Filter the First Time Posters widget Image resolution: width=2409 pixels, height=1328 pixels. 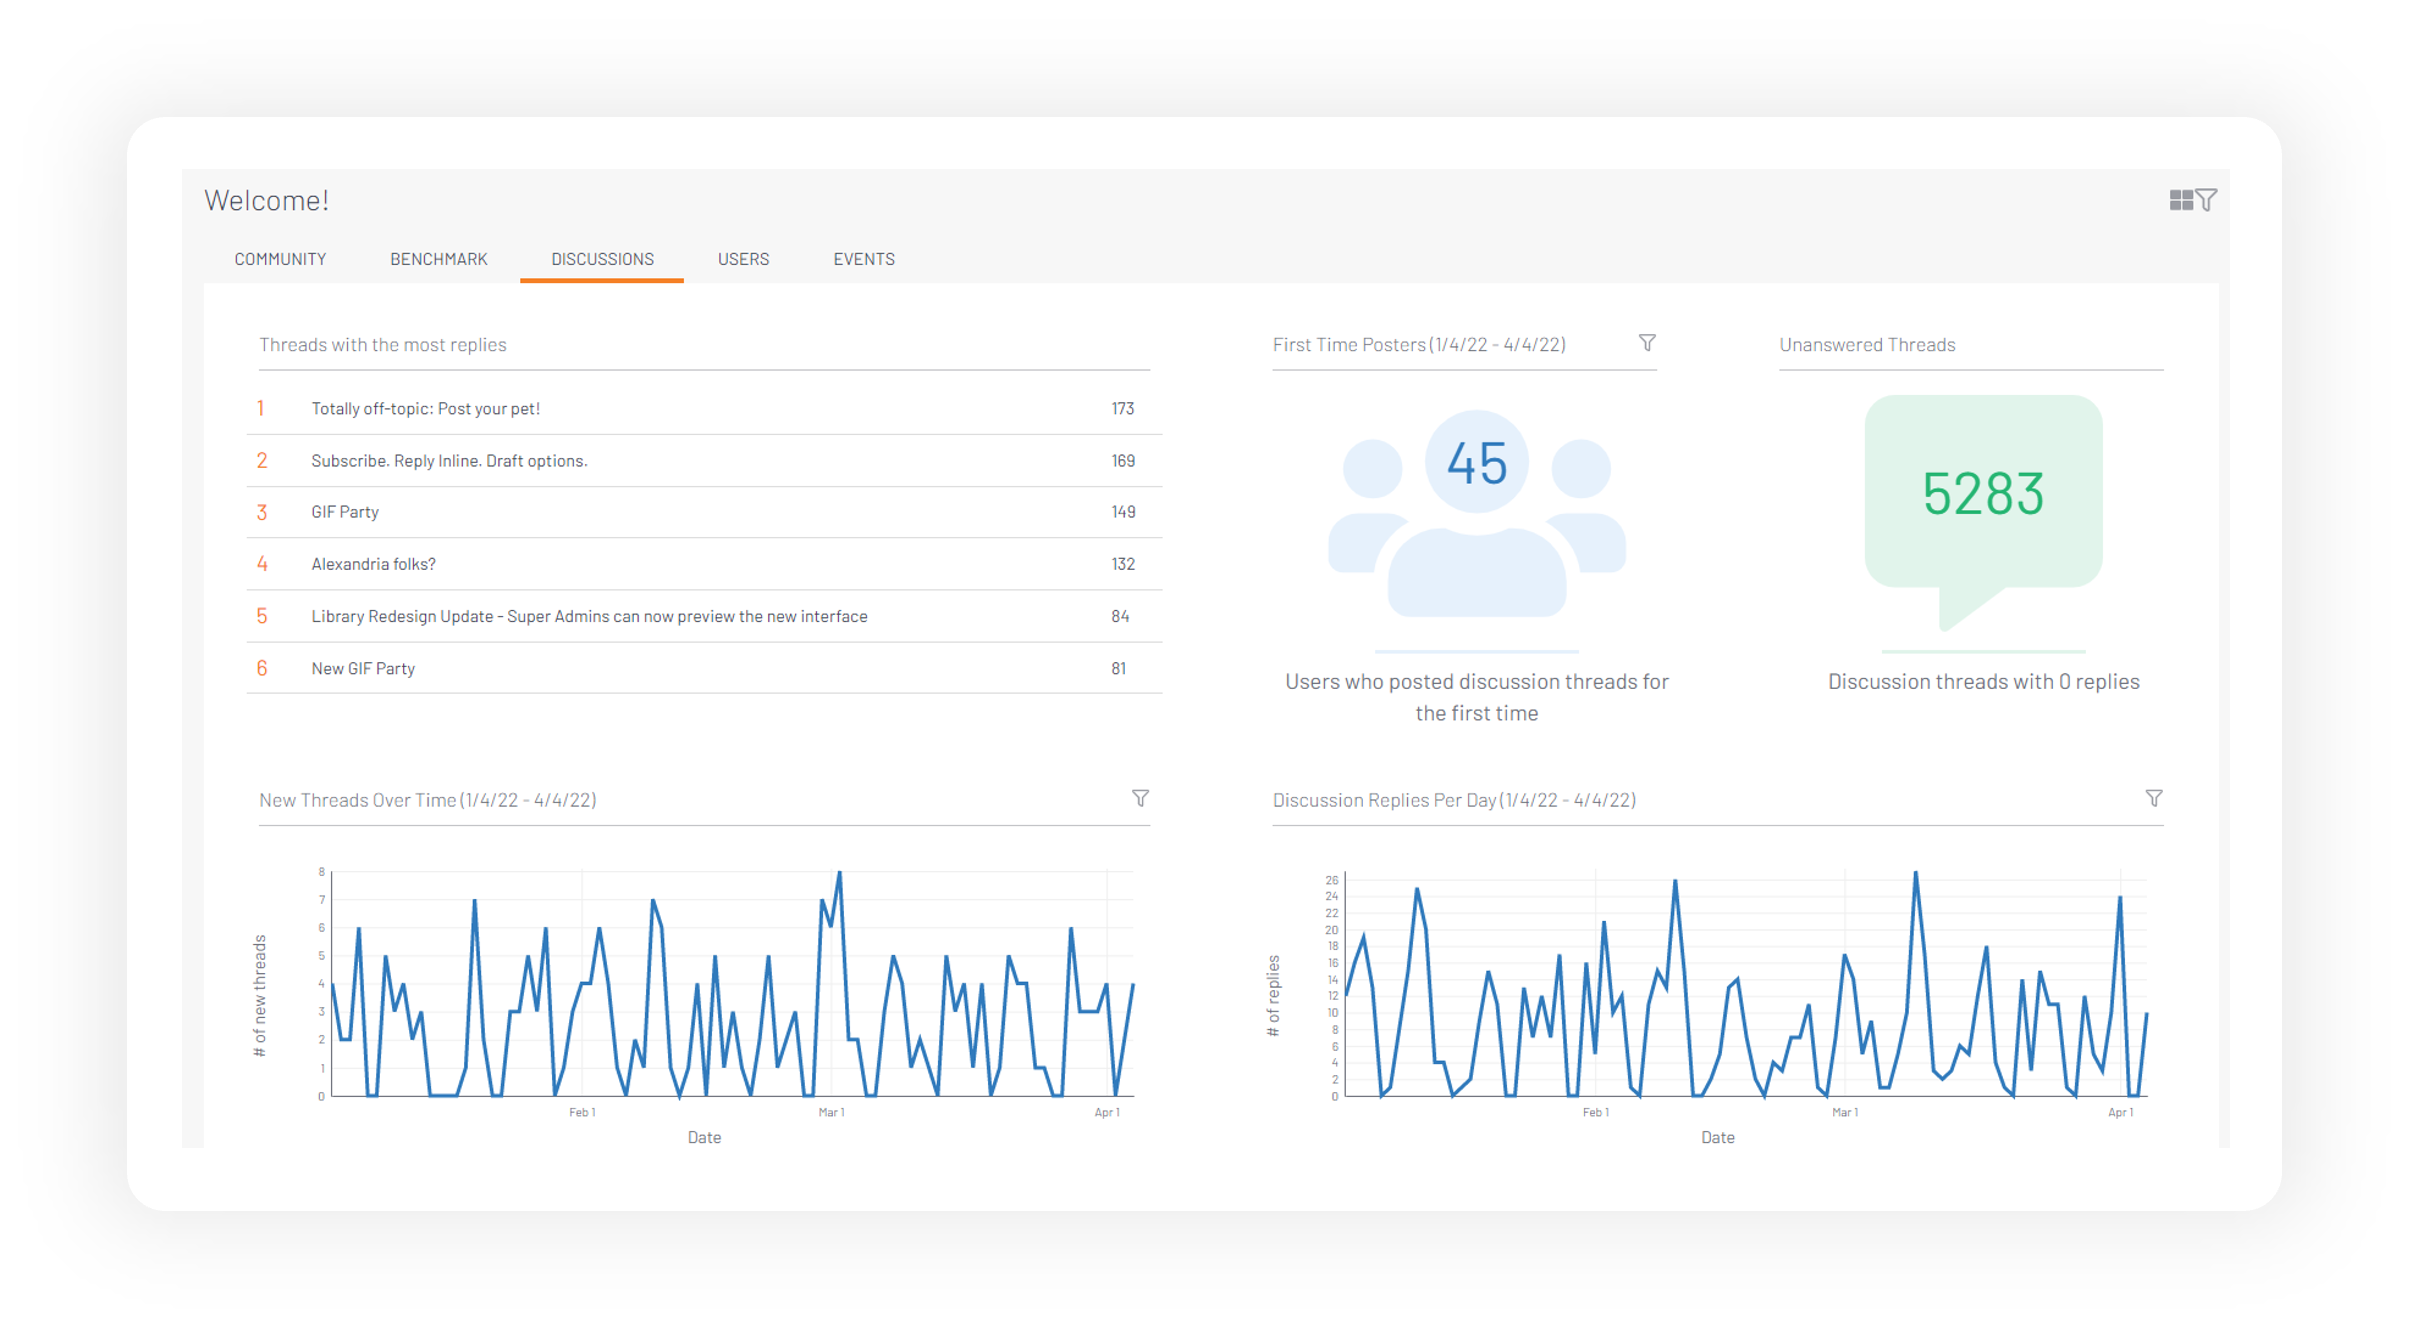[1647, 343]
